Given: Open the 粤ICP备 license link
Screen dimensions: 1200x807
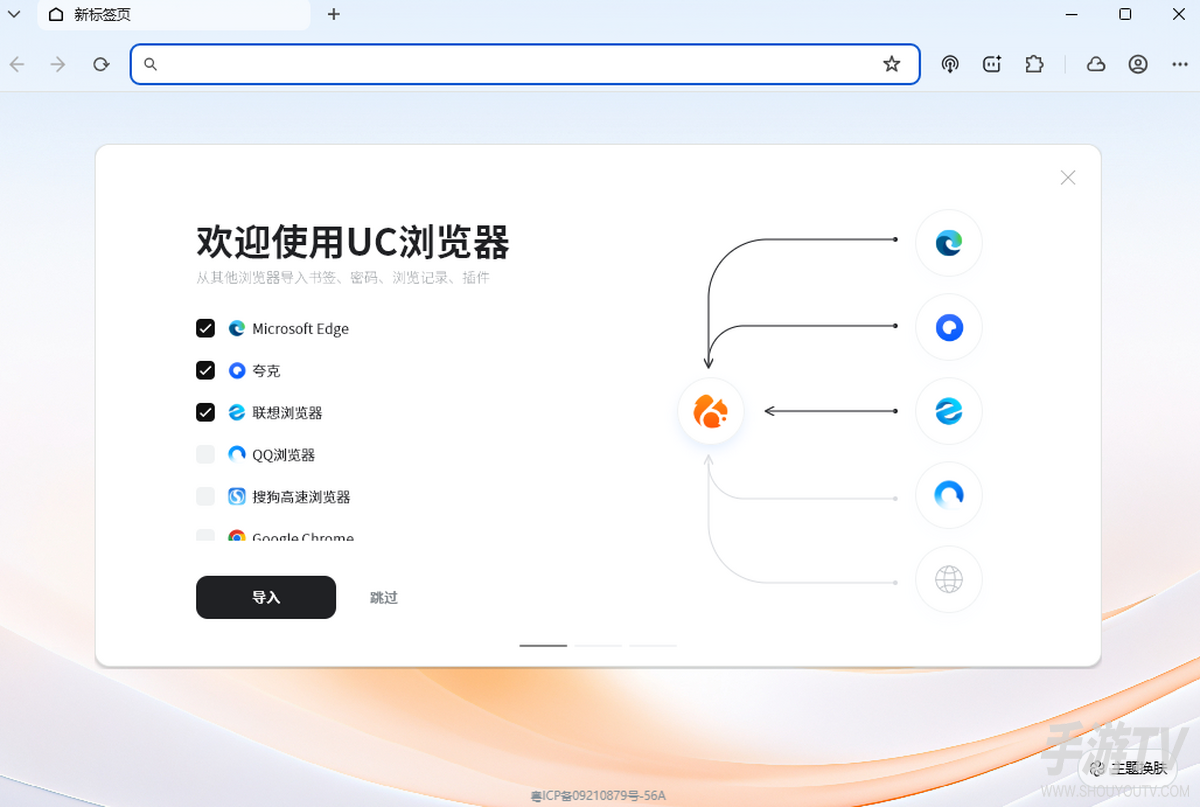Looking at the screenshot, I should 598,796.
